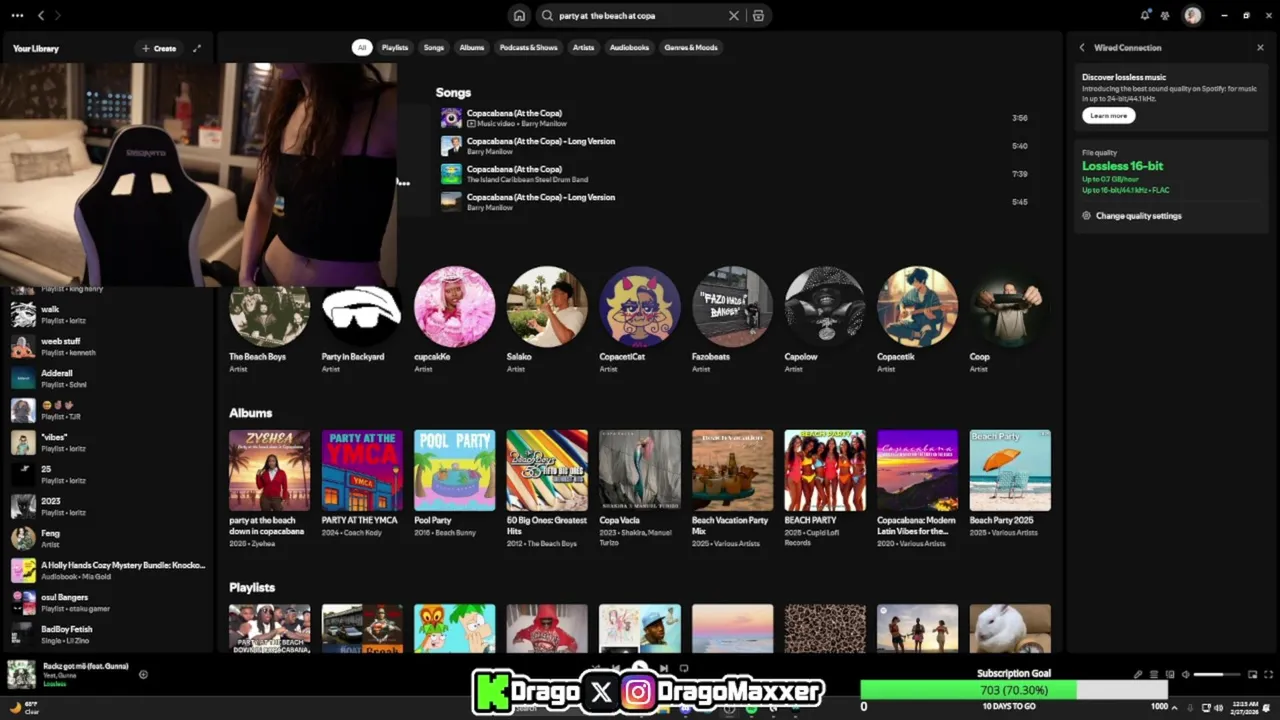1280x720 pixels.
Task: Open the Home page icon
Action: click(519, 15)
